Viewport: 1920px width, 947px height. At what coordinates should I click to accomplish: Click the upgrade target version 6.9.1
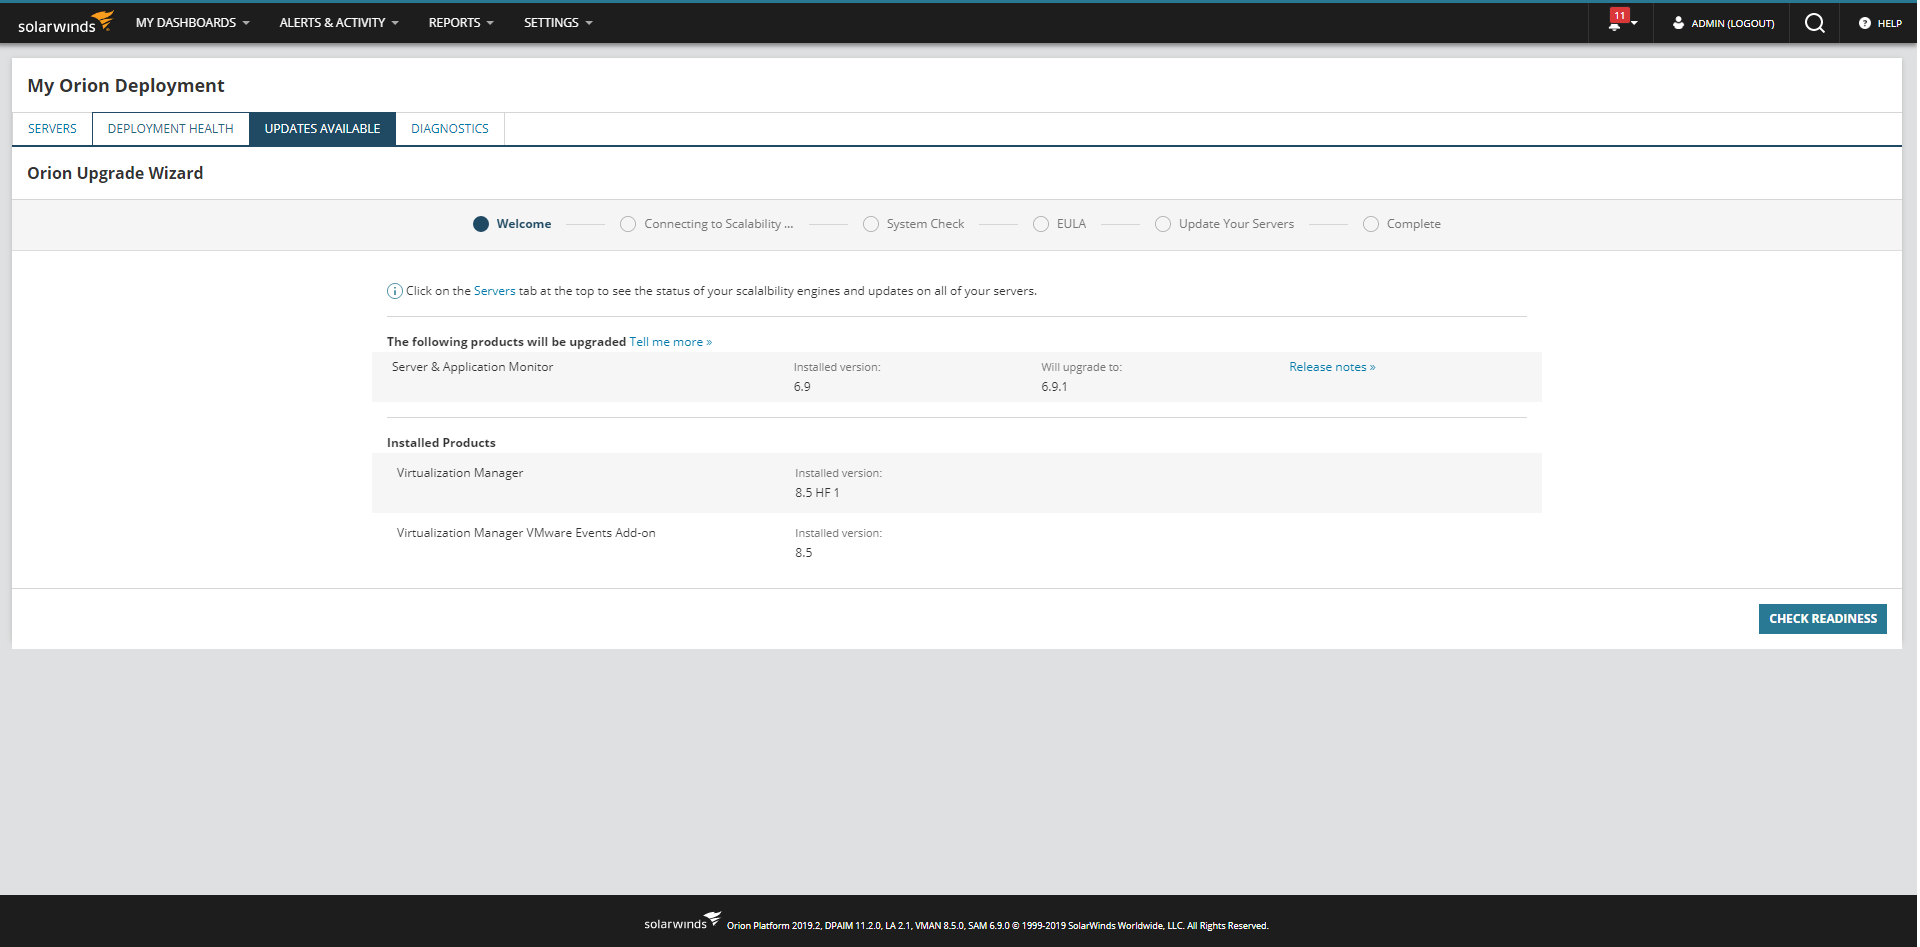[1054, 387]
